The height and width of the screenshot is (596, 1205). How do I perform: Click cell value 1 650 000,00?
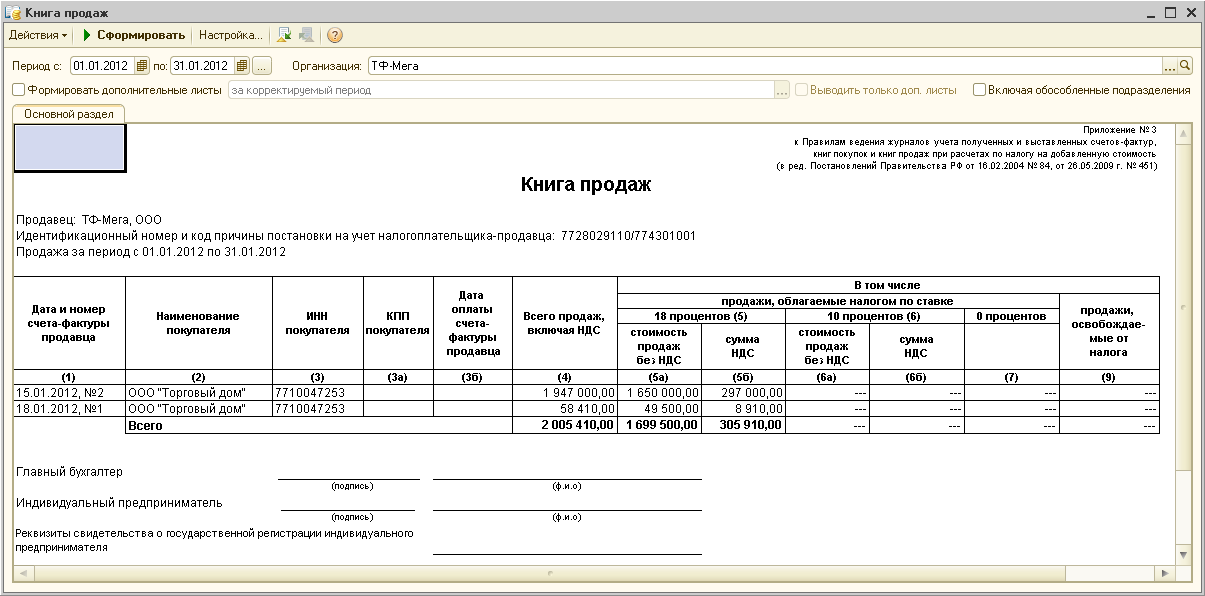click(x=660, y=393)
